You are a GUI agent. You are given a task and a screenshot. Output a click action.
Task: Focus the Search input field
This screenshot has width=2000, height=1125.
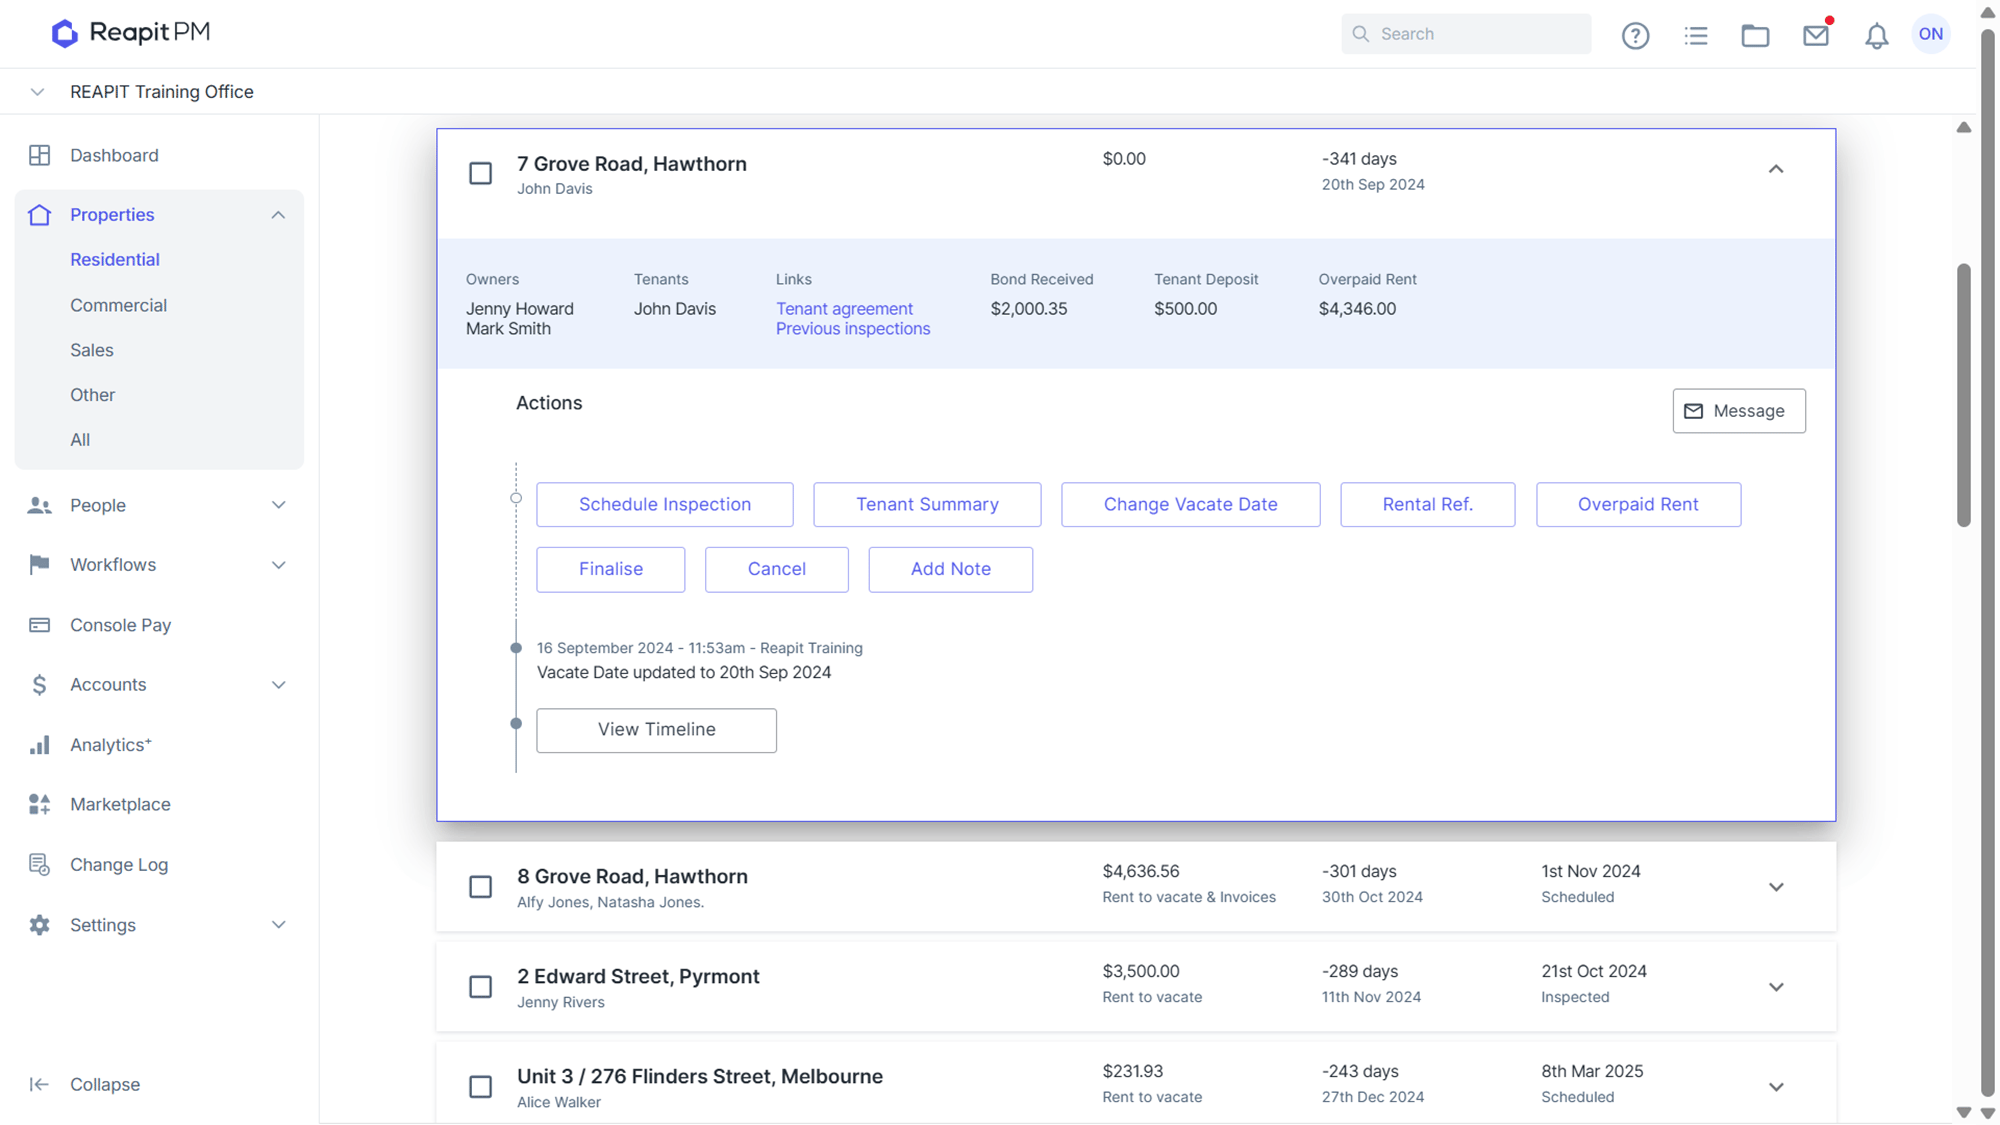tap(1466, 34)
